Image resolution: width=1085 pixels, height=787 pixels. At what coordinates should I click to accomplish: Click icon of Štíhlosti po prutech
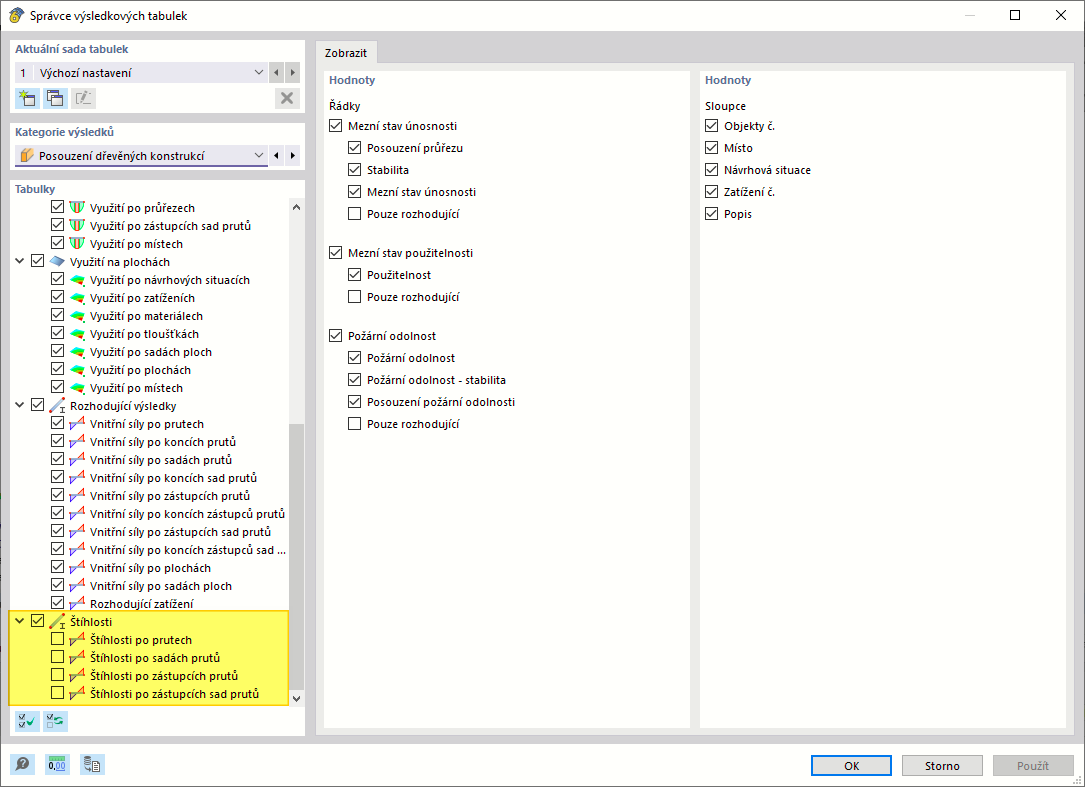[x=77, y=640]
